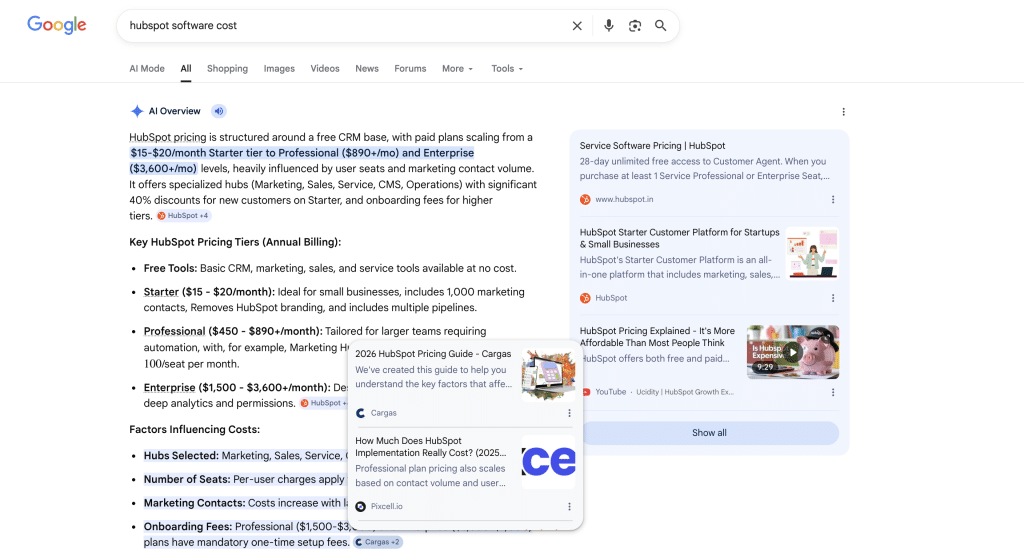The width and height of the screenshot is (1024, 556).
Task: Switch to Forums tab
Action: tap(410, 69)
